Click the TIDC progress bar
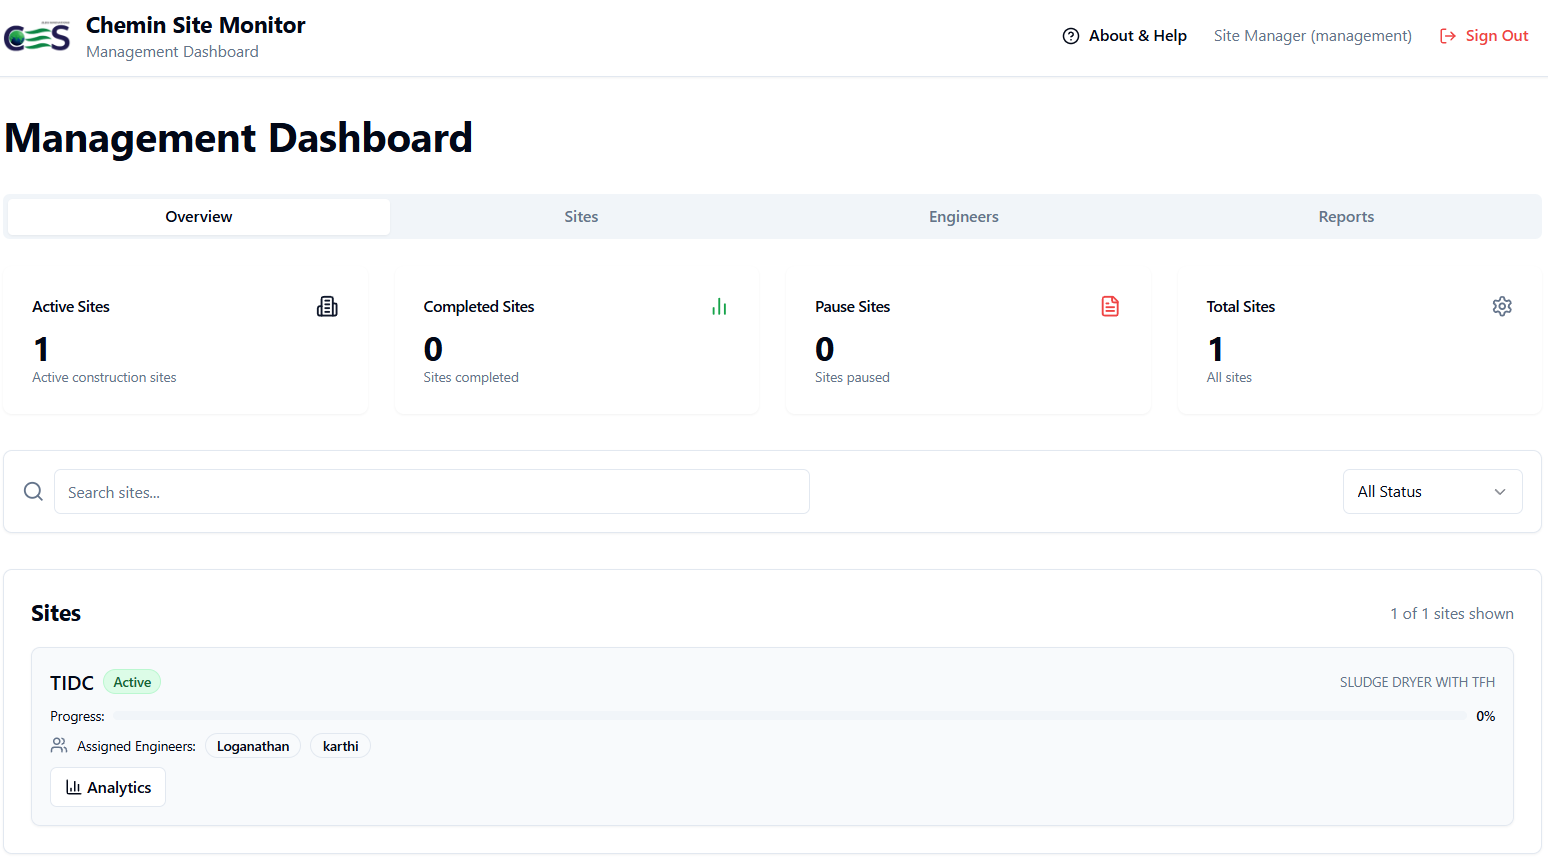This screenshot has width=1548, height=862. pos(789,716)
